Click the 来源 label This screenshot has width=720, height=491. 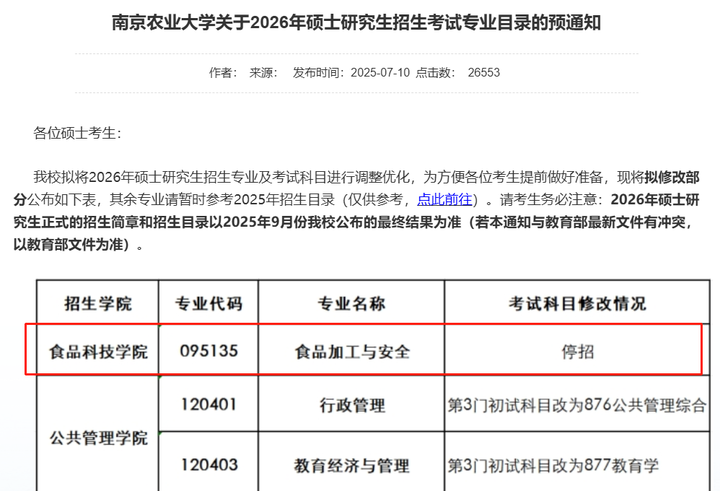pyautogui.click(x=263, y=73)
